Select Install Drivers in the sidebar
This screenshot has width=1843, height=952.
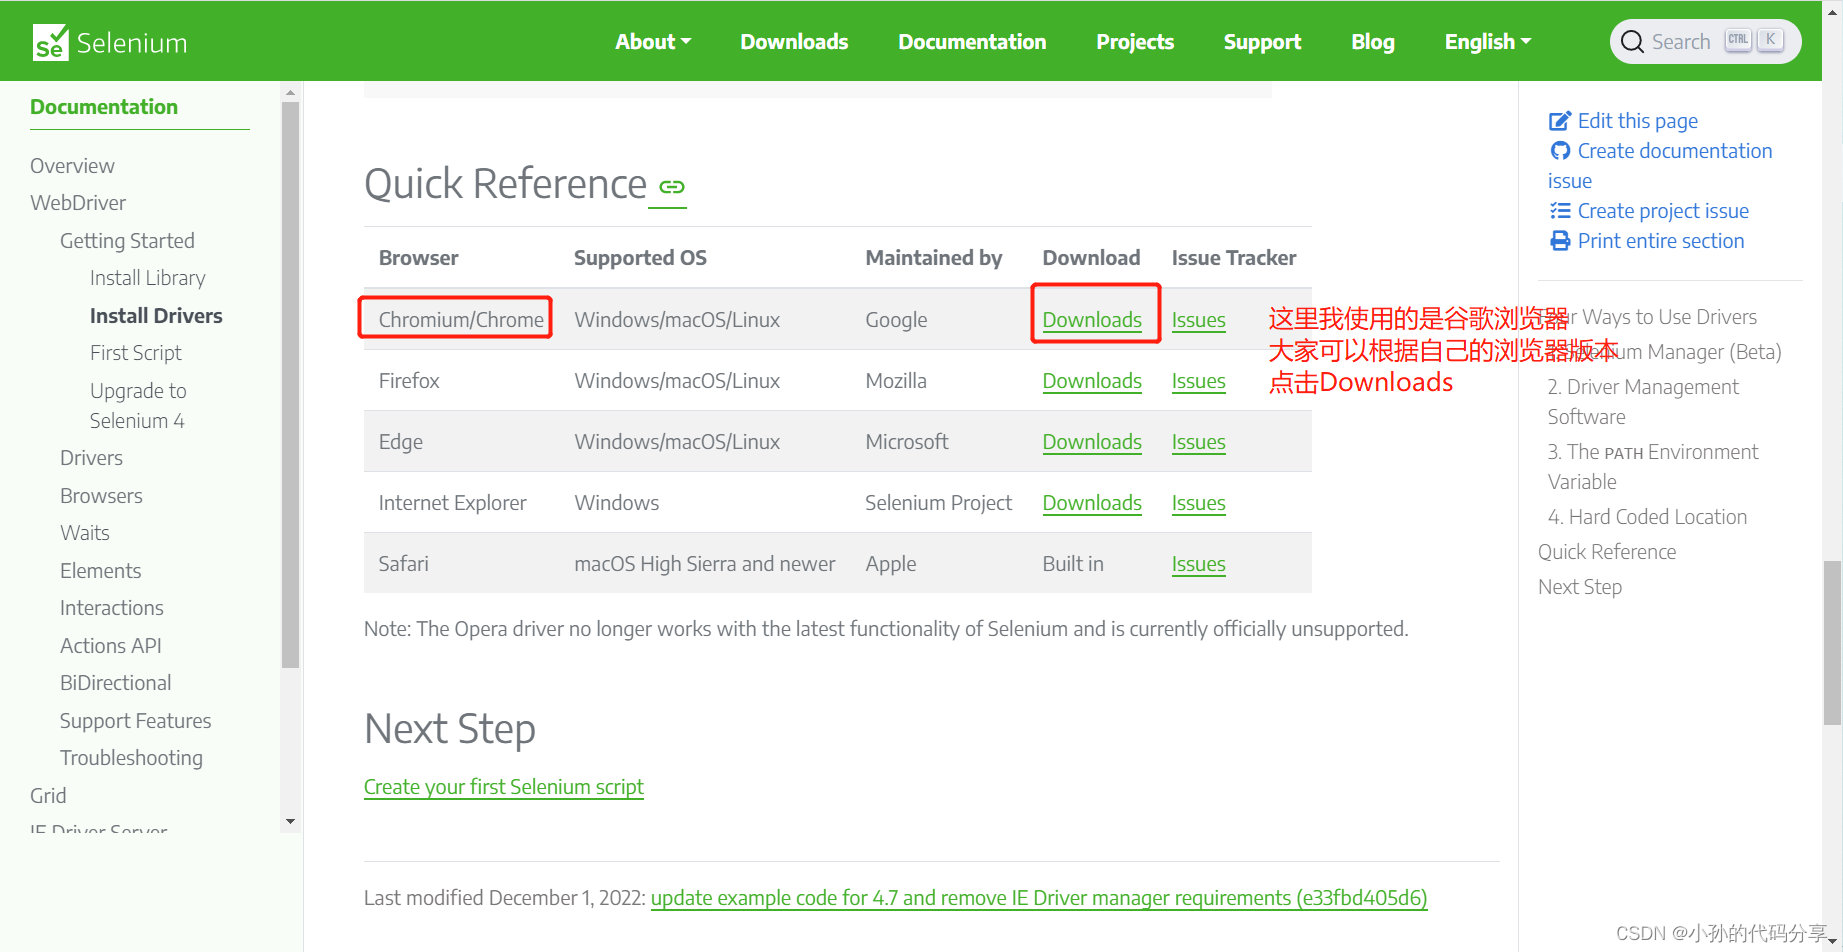click(x=156, y=316)
